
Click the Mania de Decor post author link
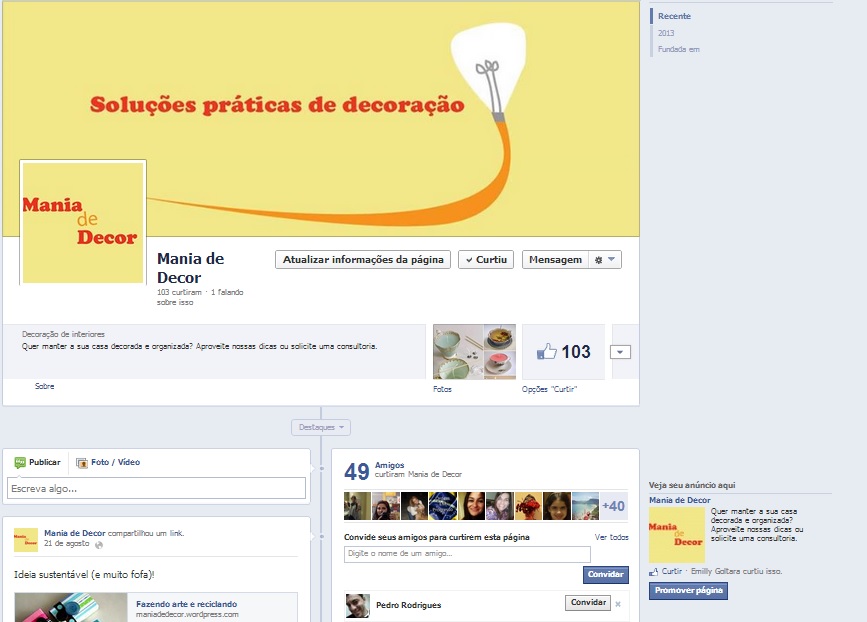pyautogui.click(x=75, y=534)
